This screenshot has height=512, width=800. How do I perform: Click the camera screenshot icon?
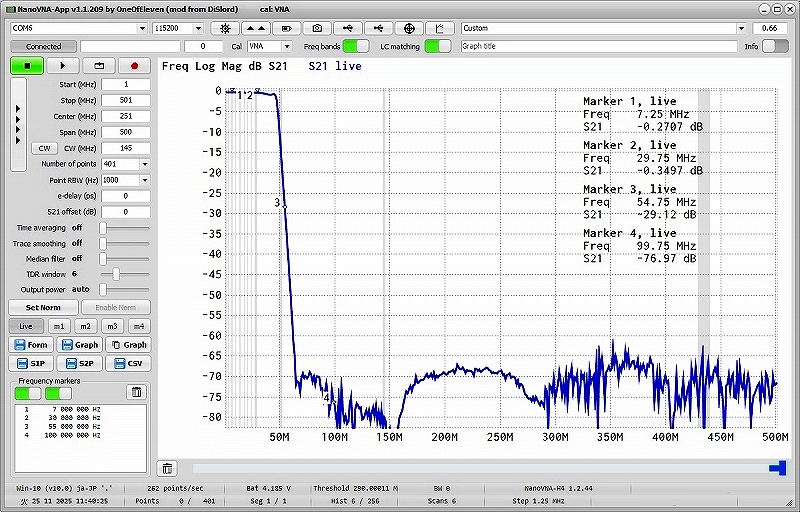[x=318, y=29]
